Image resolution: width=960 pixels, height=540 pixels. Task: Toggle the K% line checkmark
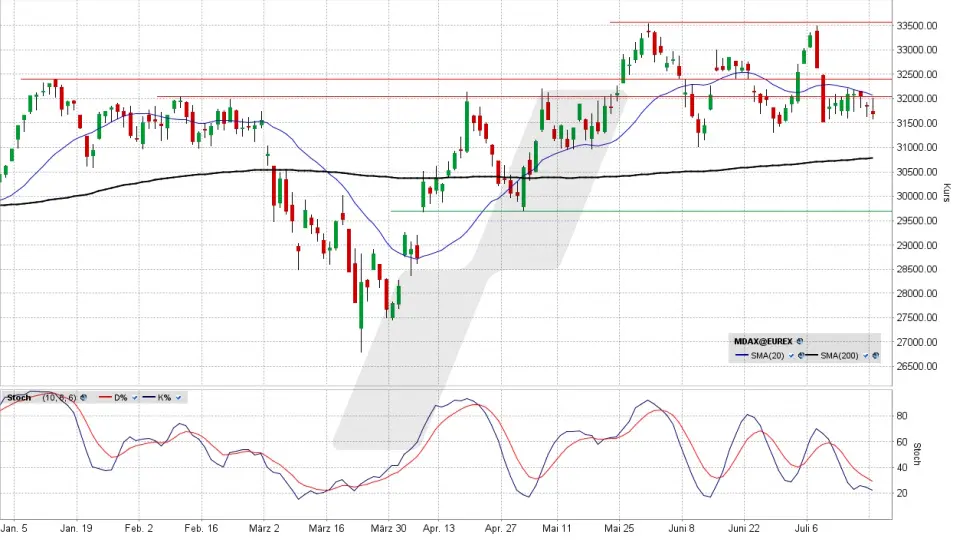[x=179, y=397]
